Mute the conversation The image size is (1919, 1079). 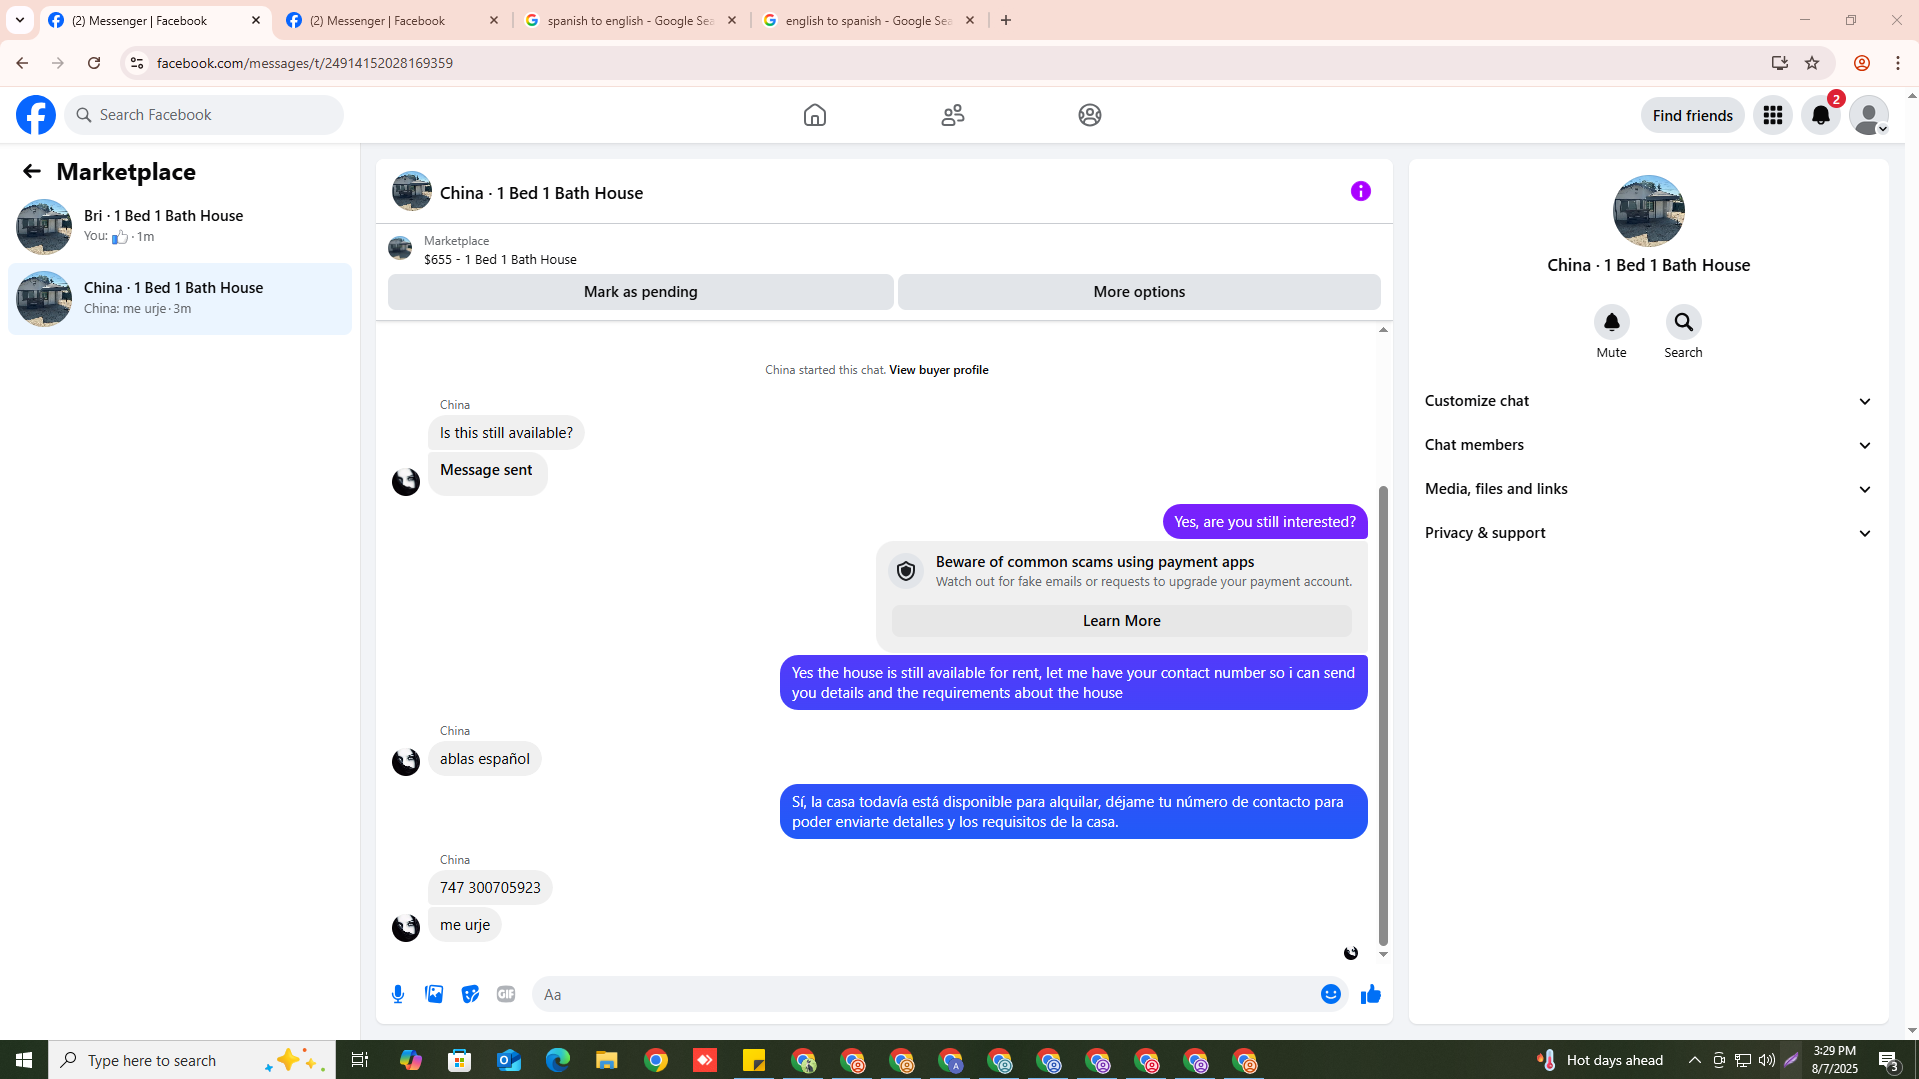1611,323
